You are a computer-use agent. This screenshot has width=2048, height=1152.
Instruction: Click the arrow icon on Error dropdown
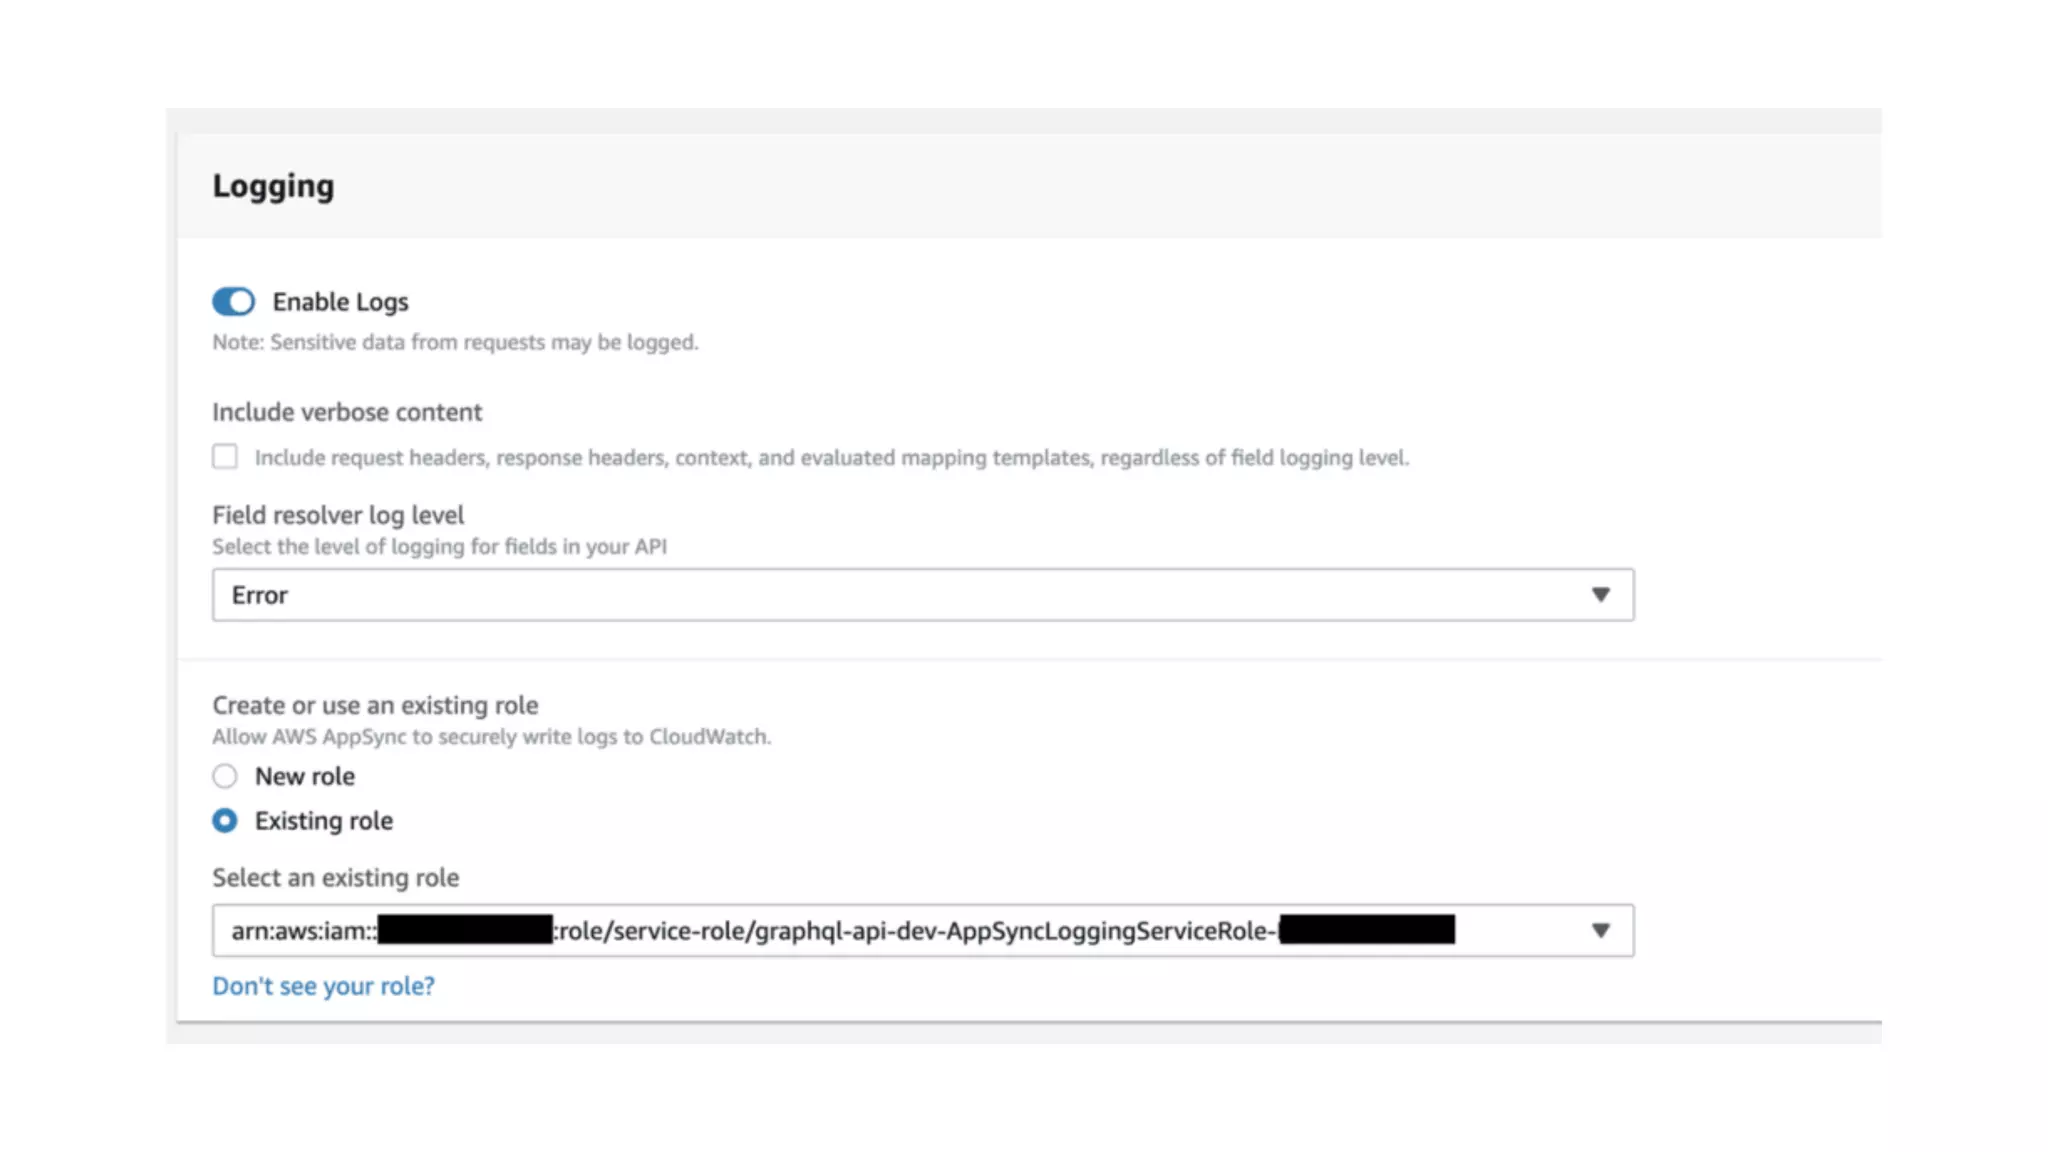[x=1600, y=595]
